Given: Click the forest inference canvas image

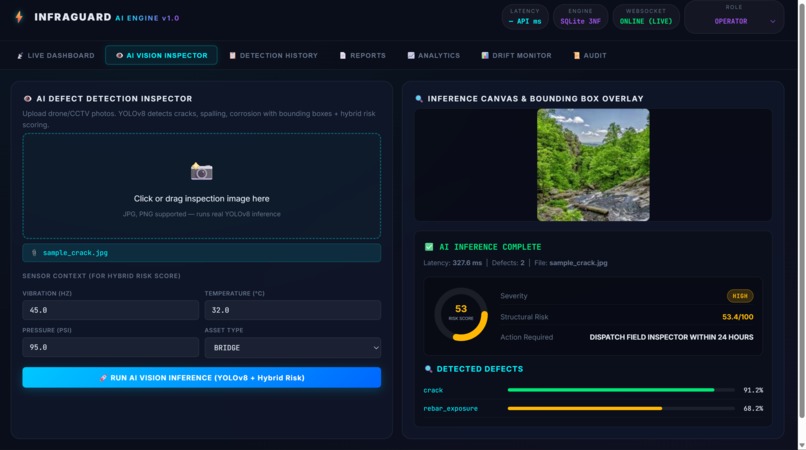Looking at the screenshot, I should pyautogui.click(x=593, y=165).
